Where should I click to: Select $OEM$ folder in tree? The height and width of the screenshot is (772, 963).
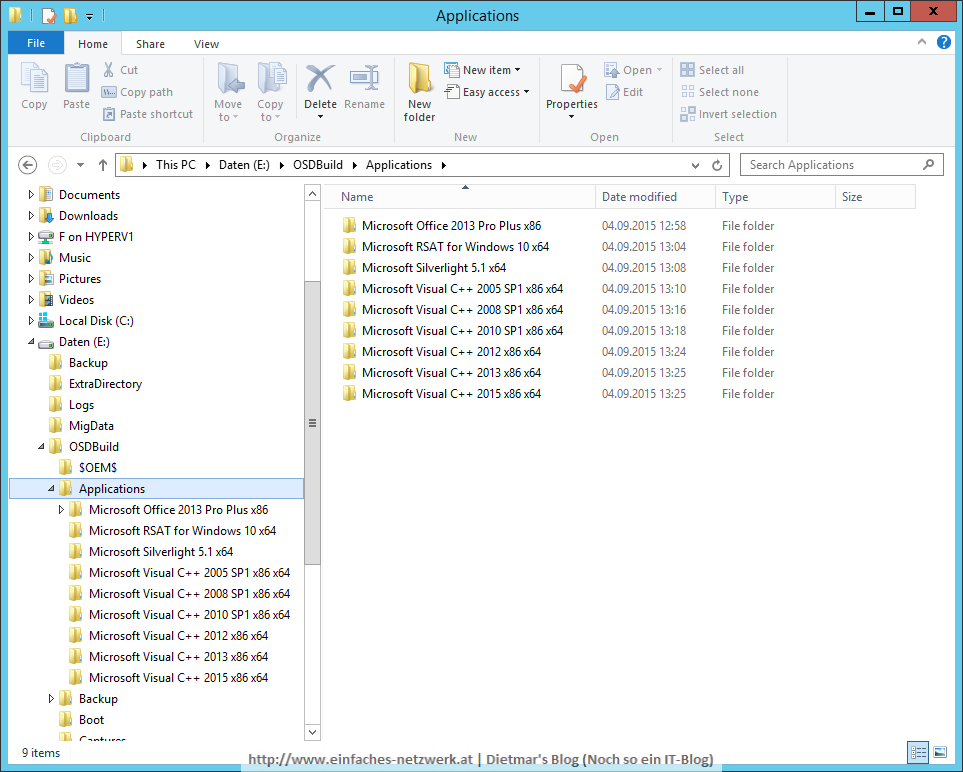(x=98, y=467)
